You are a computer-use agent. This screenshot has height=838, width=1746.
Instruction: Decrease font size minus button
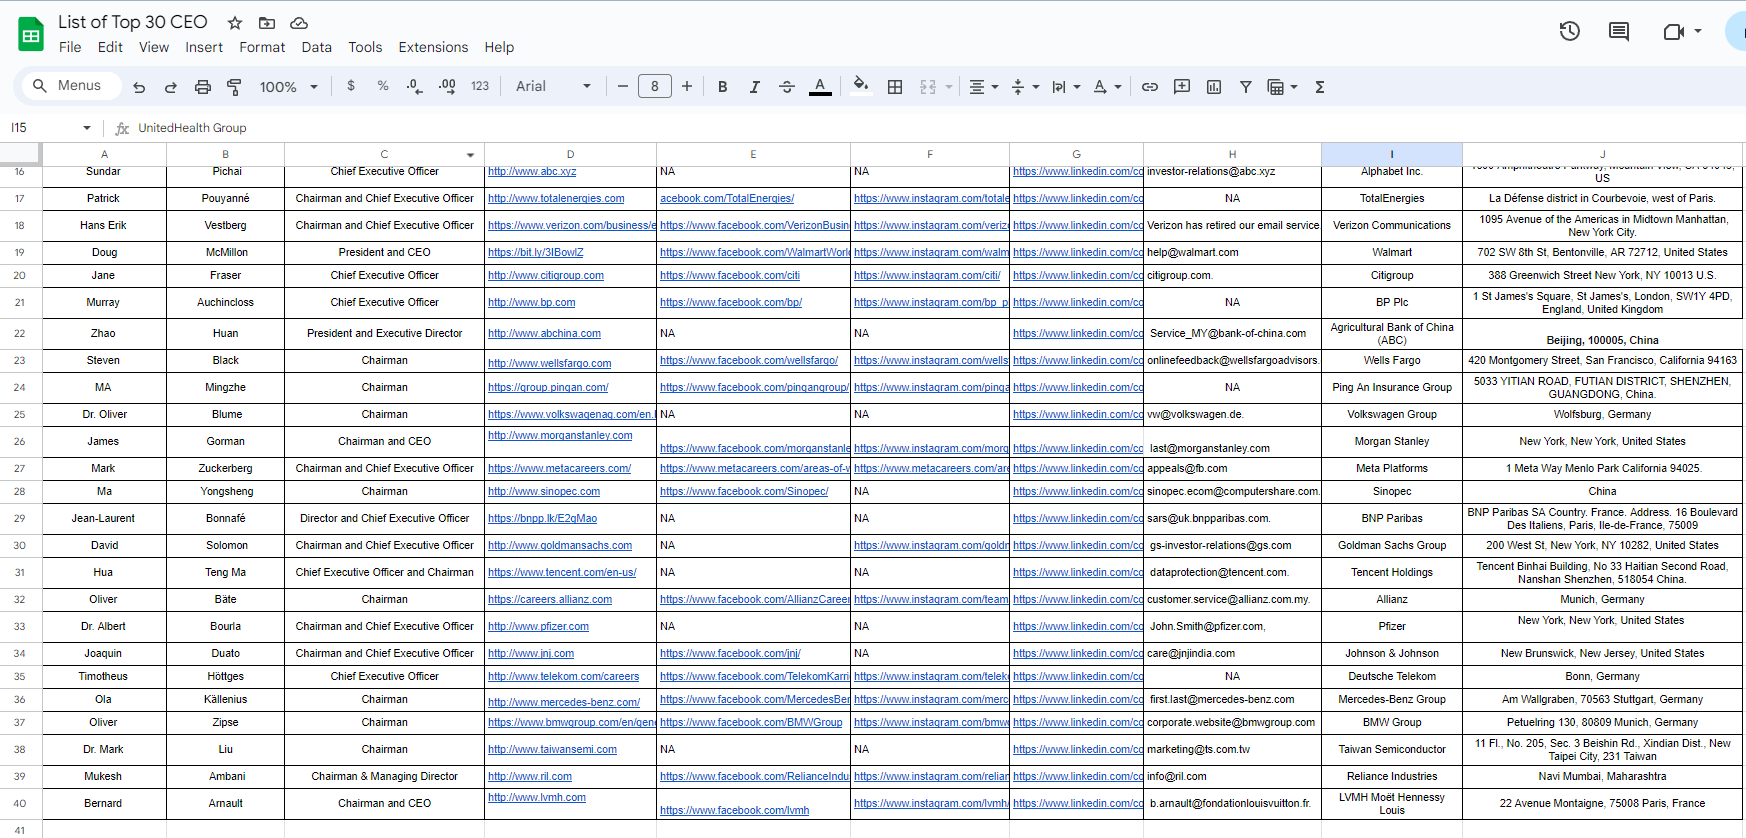coord(623,87)
